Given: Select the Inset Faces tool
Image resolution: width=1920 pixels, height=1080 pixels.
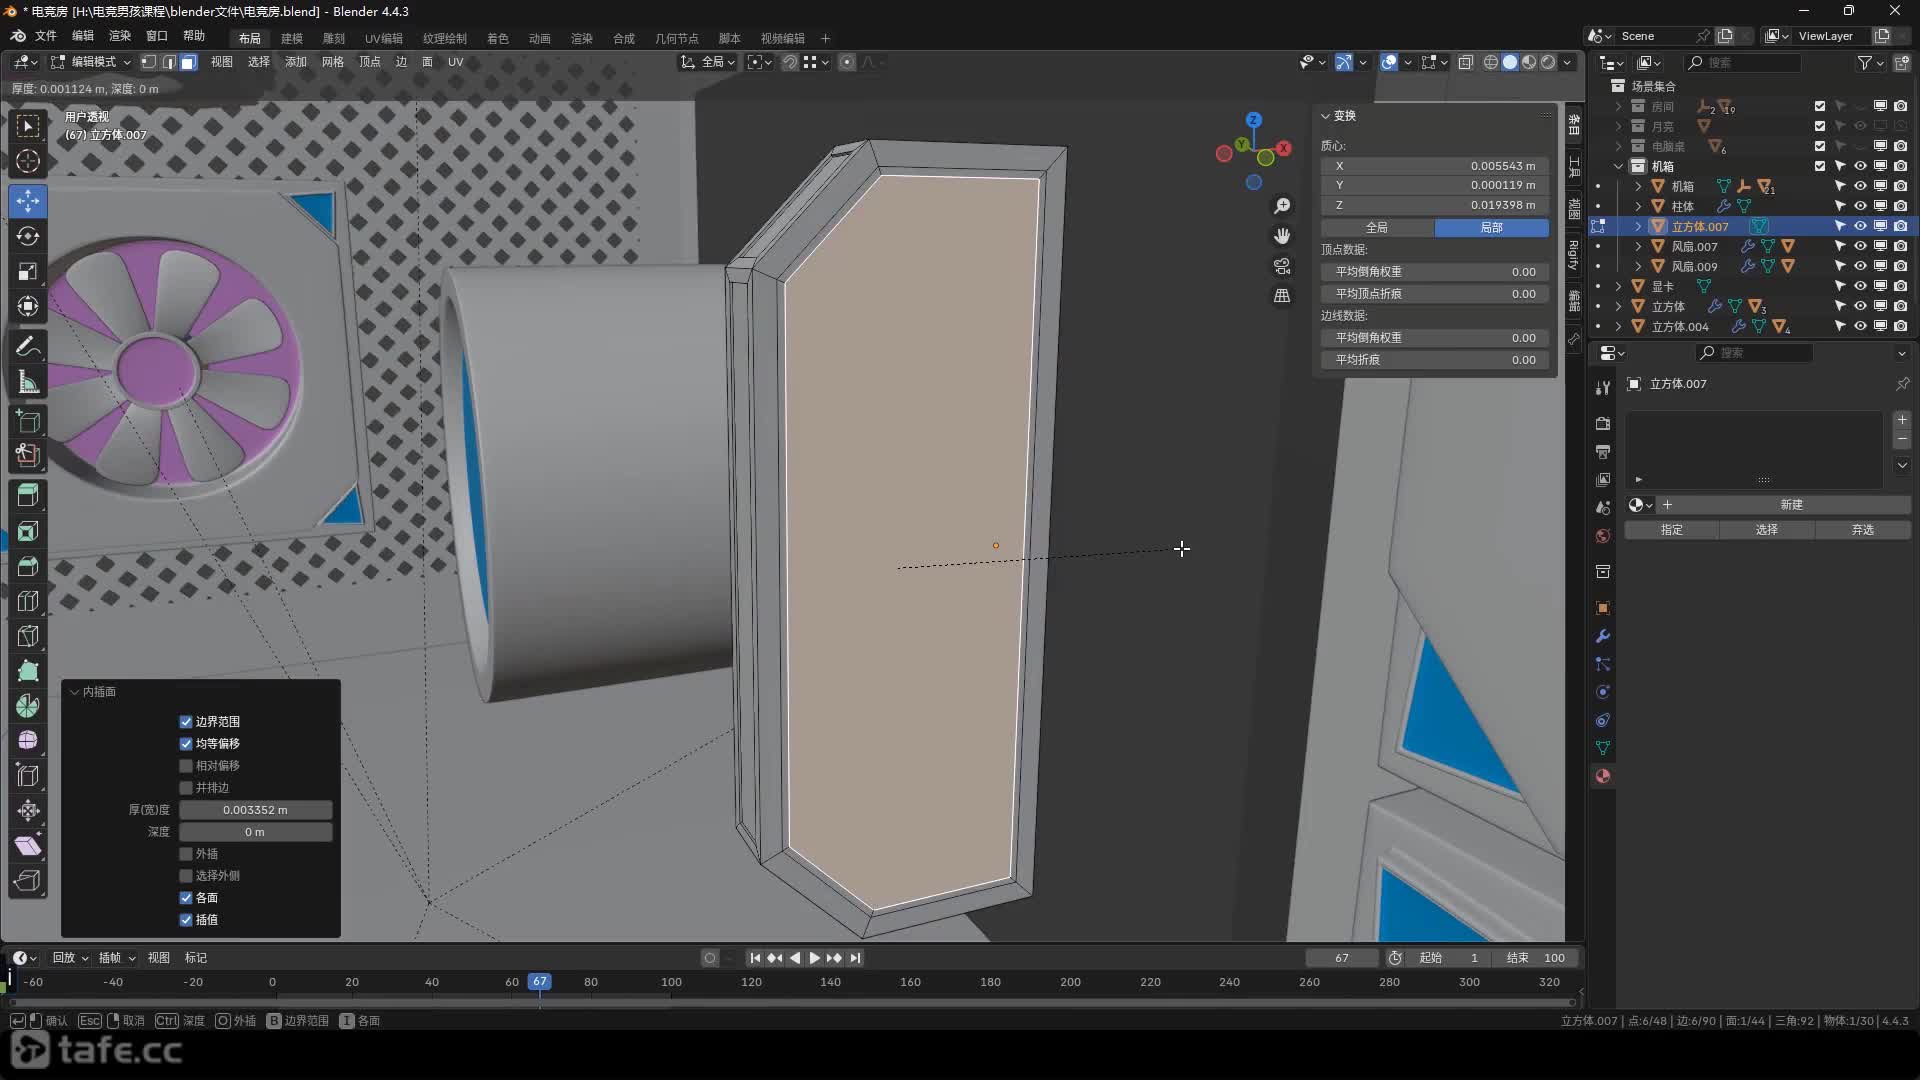Looking at the screenshot, I should click(x=28, y=531).
